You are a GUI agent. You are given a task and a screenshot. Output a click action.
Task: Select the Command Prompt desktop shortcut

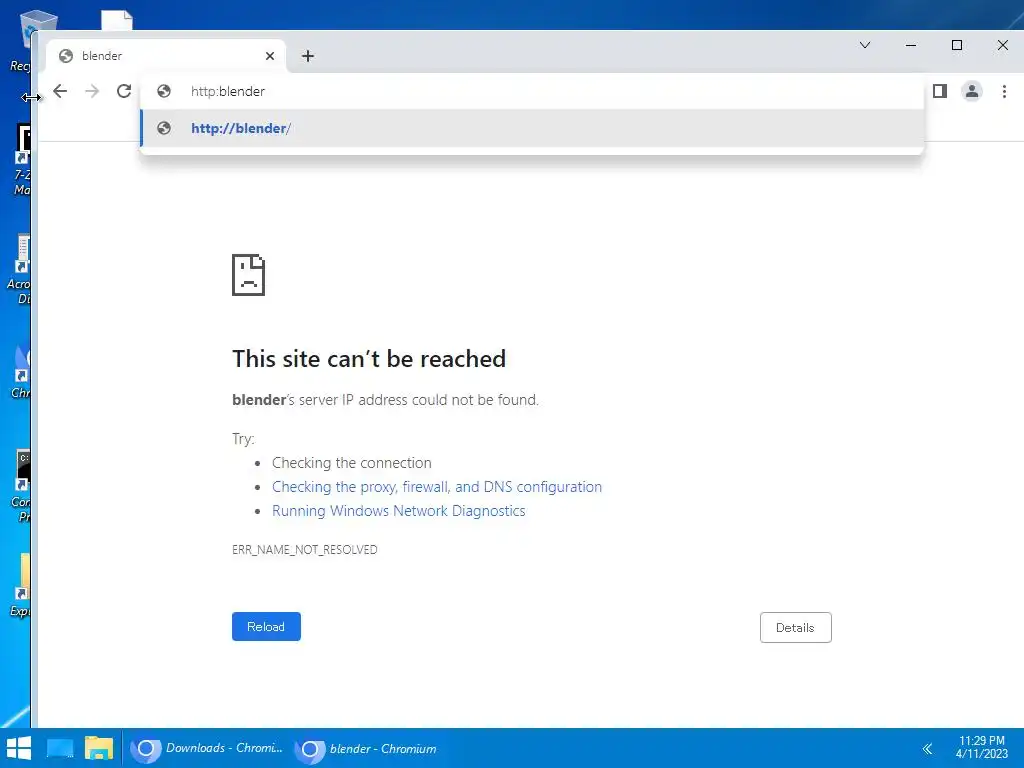(x=21, y=487)
